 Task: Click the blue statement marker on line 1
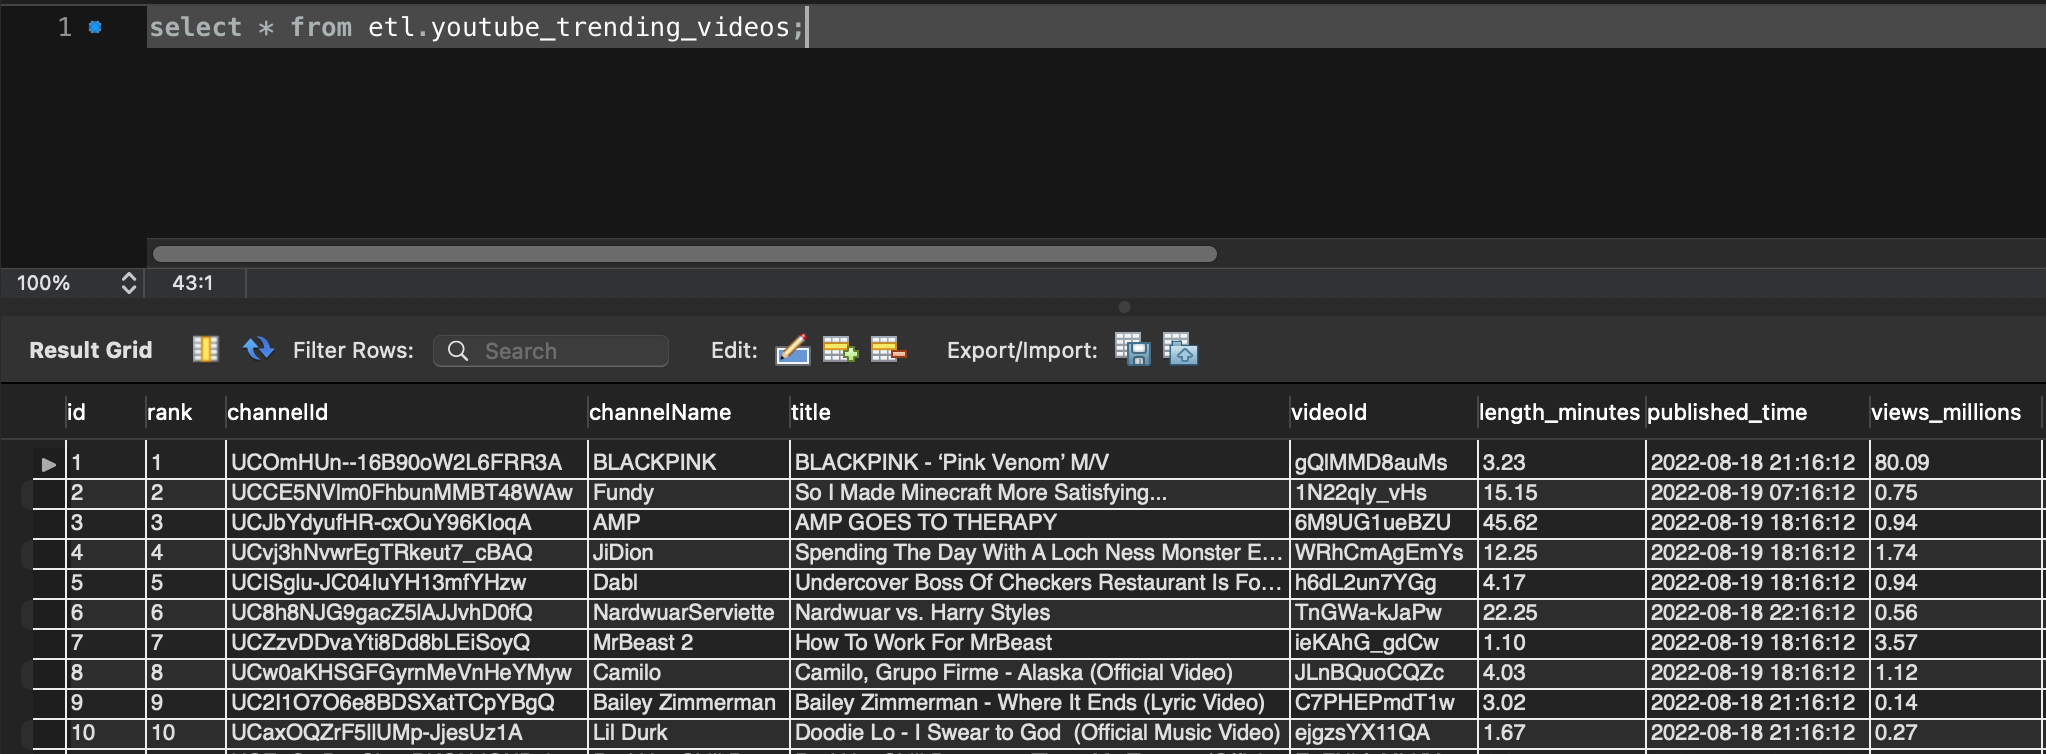pyautogui.click(x=95, y=27)
